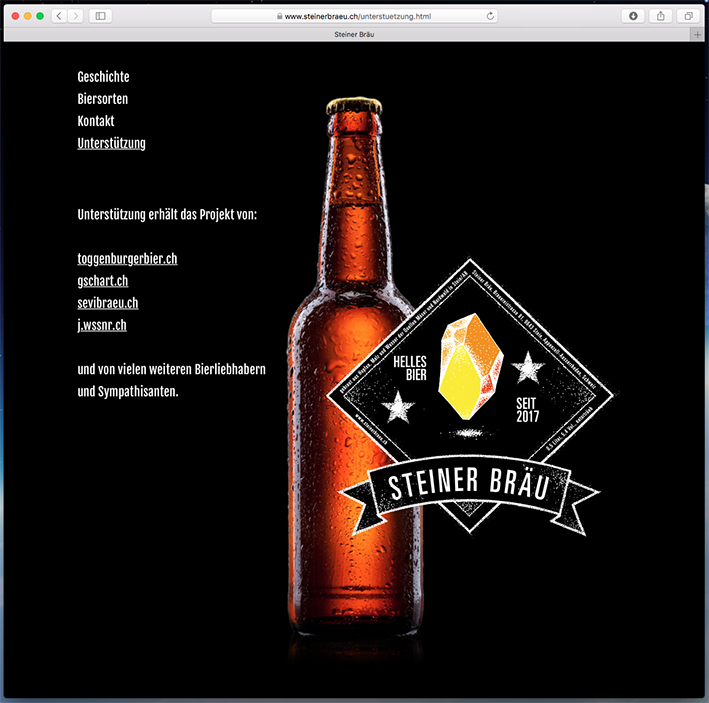
Task: Reload the page with the refresh icon
Action: 490,16
